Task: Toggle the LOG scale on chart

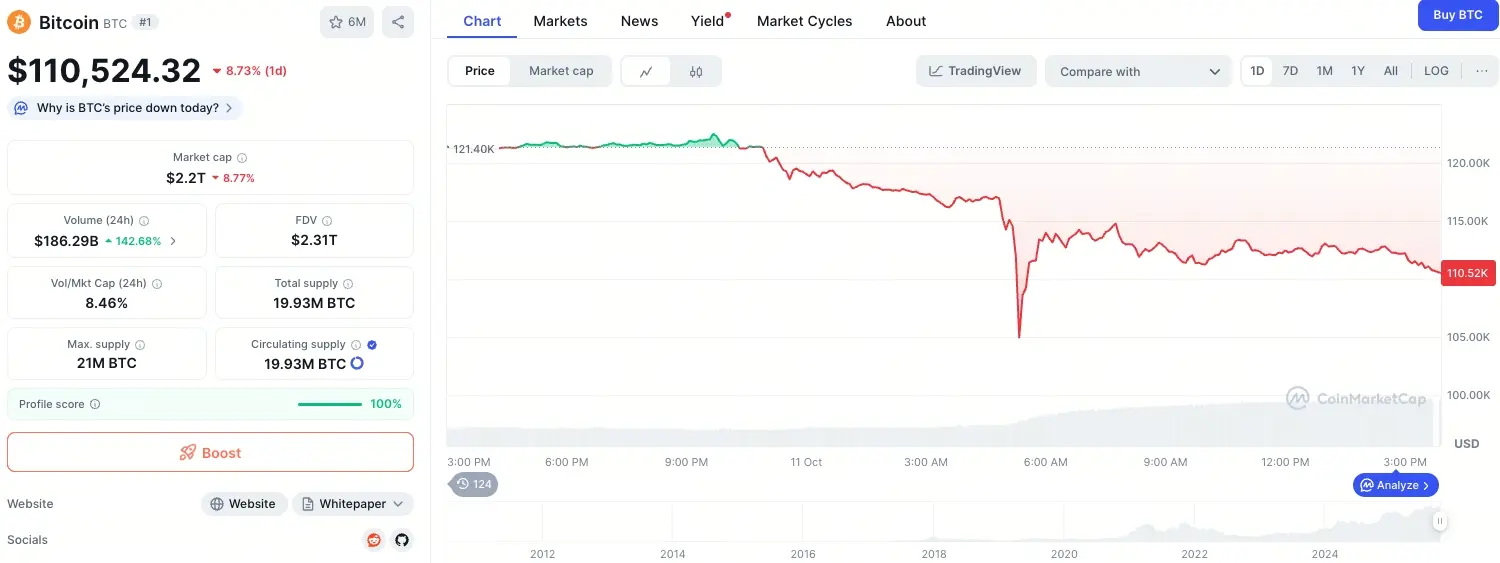Action: 1436,71
